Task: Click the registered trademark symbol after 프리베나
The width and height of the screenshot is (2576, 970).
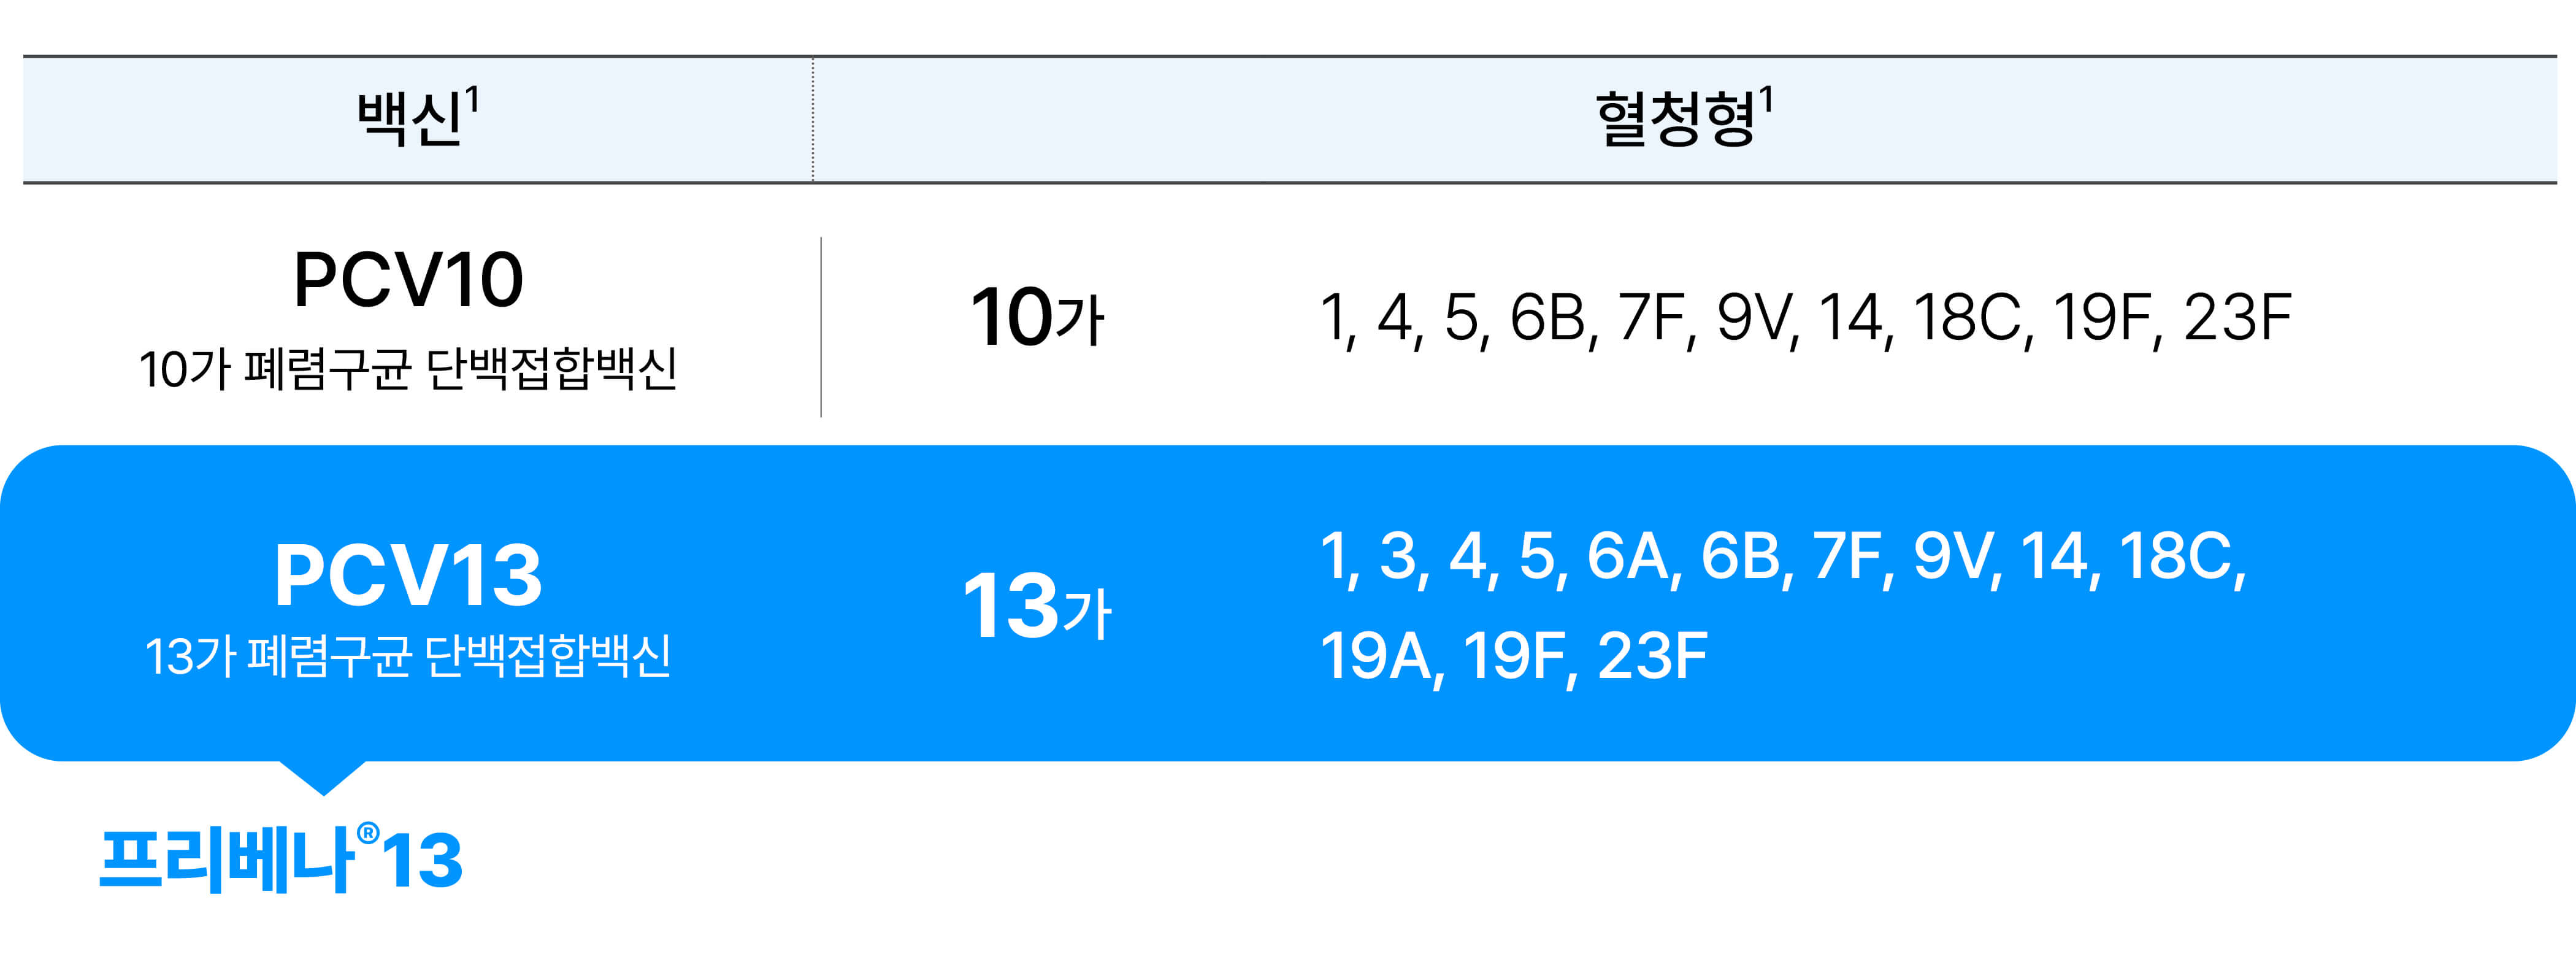Action: [x=367, y=834]
